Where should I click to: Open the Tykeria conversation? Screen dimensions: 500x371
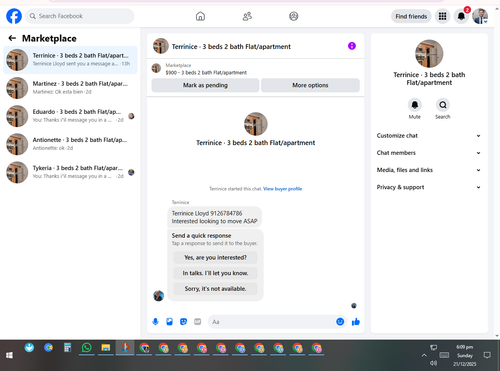click(x=70, y=172)
